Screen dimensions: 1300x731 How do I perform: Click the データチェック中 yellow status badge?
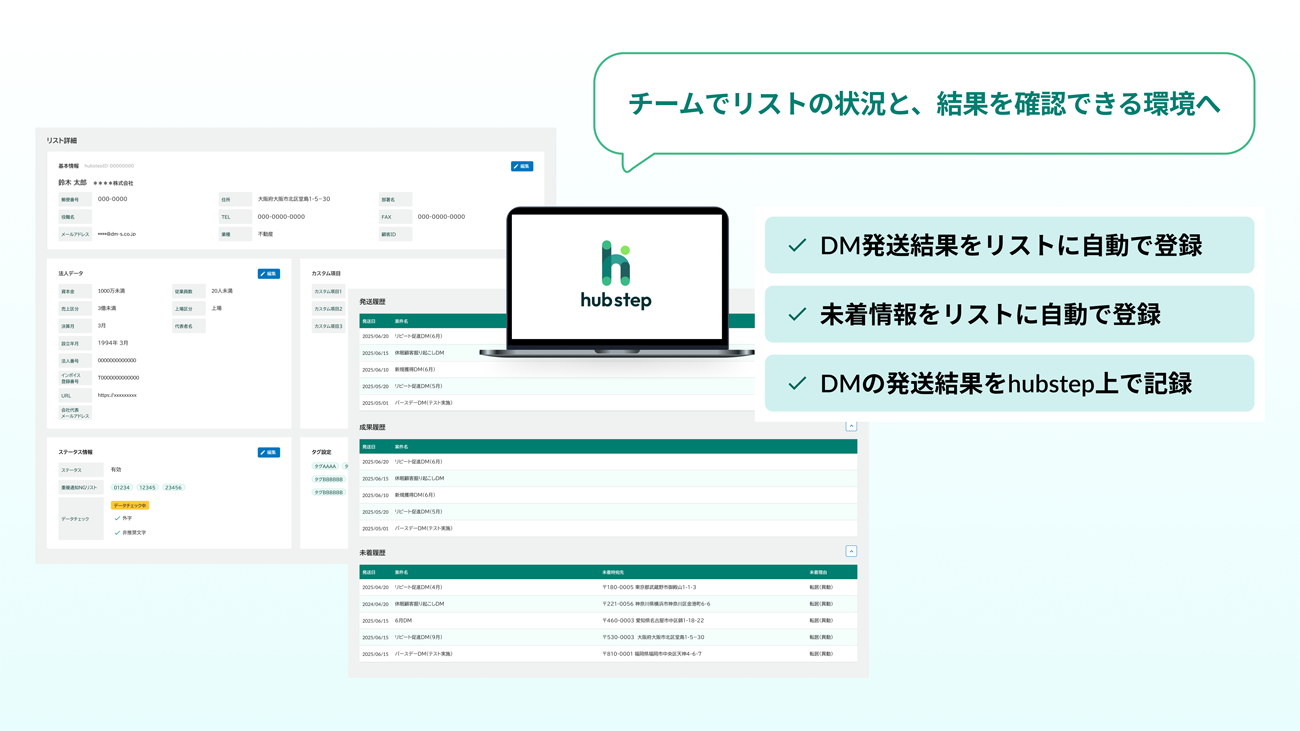[130, 506]
